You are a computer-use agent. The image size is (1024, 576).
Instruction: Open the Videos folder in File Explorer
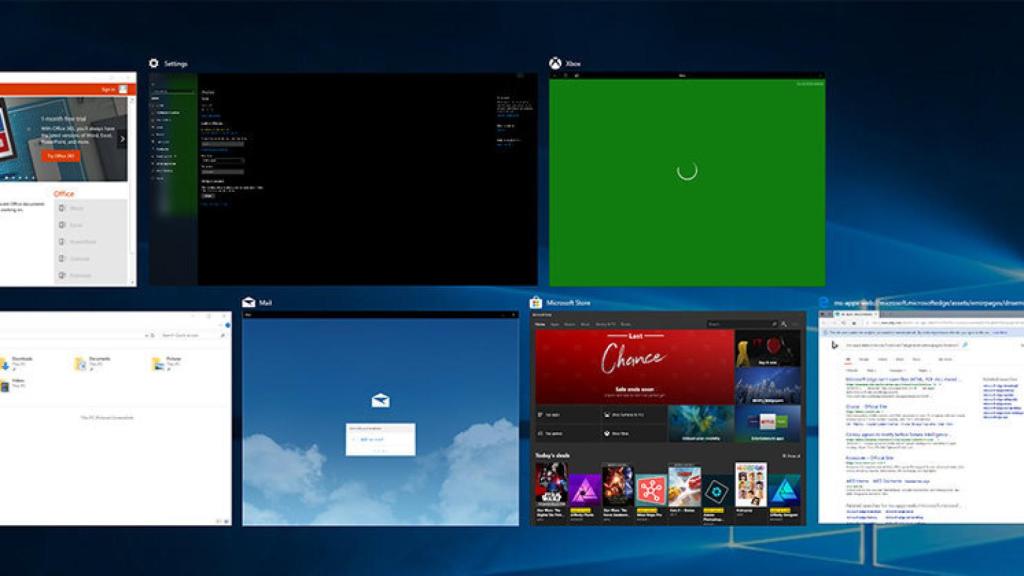(16, 382)
